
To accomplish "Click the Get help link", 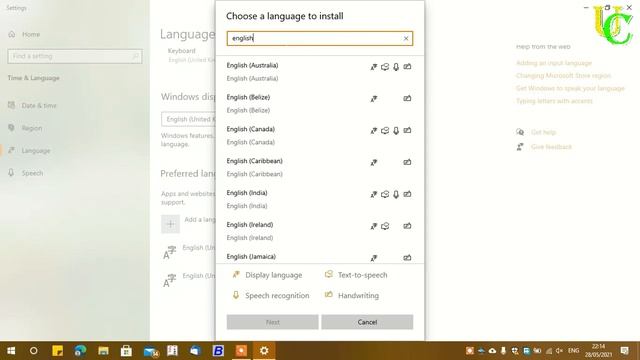I will pos(543,132).
